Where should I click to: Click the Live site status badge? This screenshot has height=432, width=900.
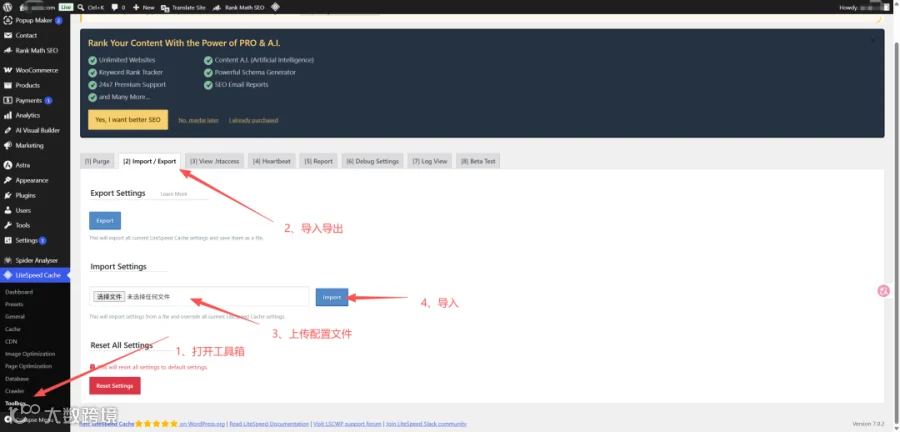[65, 7]
